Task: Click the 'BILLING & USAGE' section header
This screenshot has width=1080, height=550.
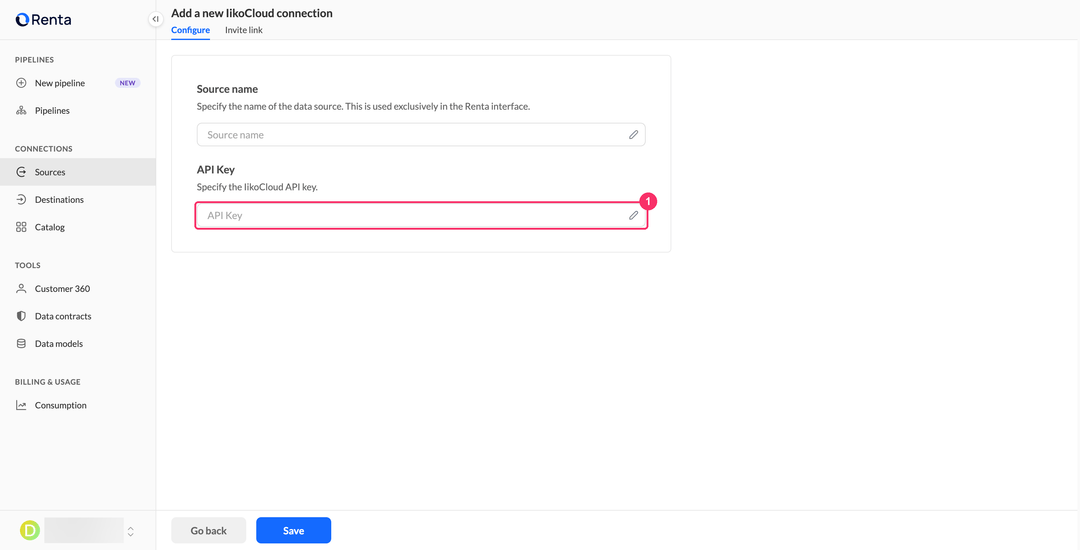Action: click(48, 382)
